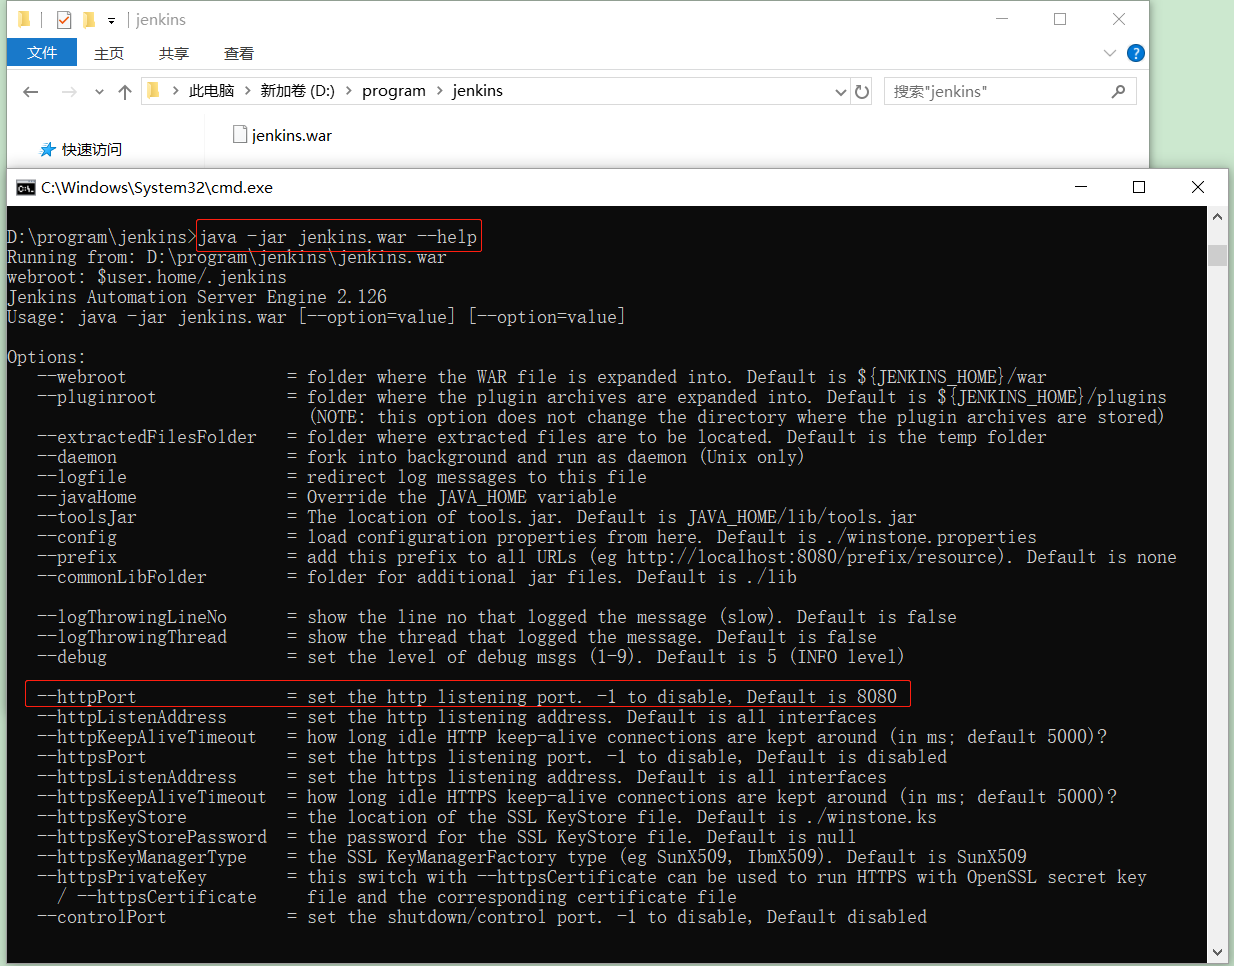Click the --httpsKeyStorePassword option text

point(151,837)
